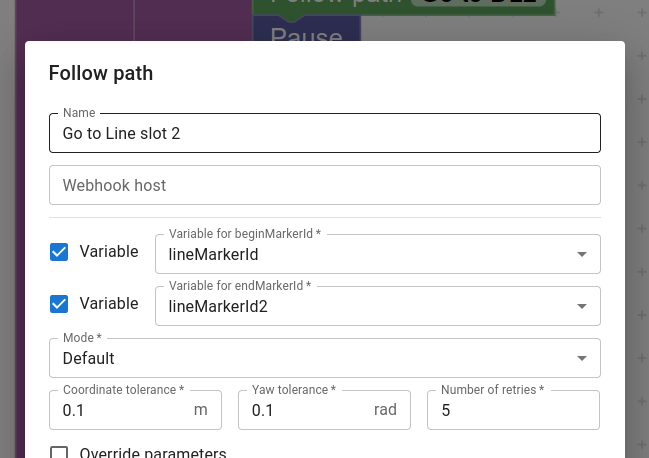The width and height of the screenshot is (649, 458).
Task: Edit the Yaw tolerance field
Action: point(324,410)
